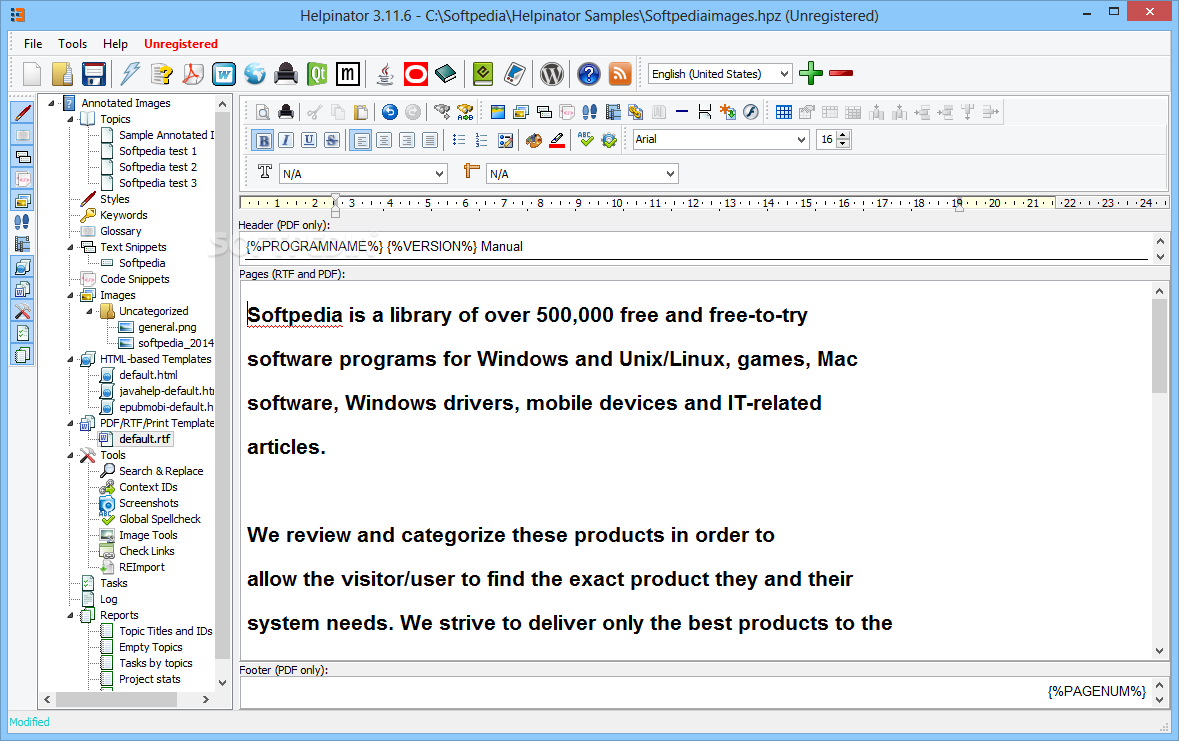Open the font color palette icon
Screen dimensions: 1179x741
click(534, 140)
